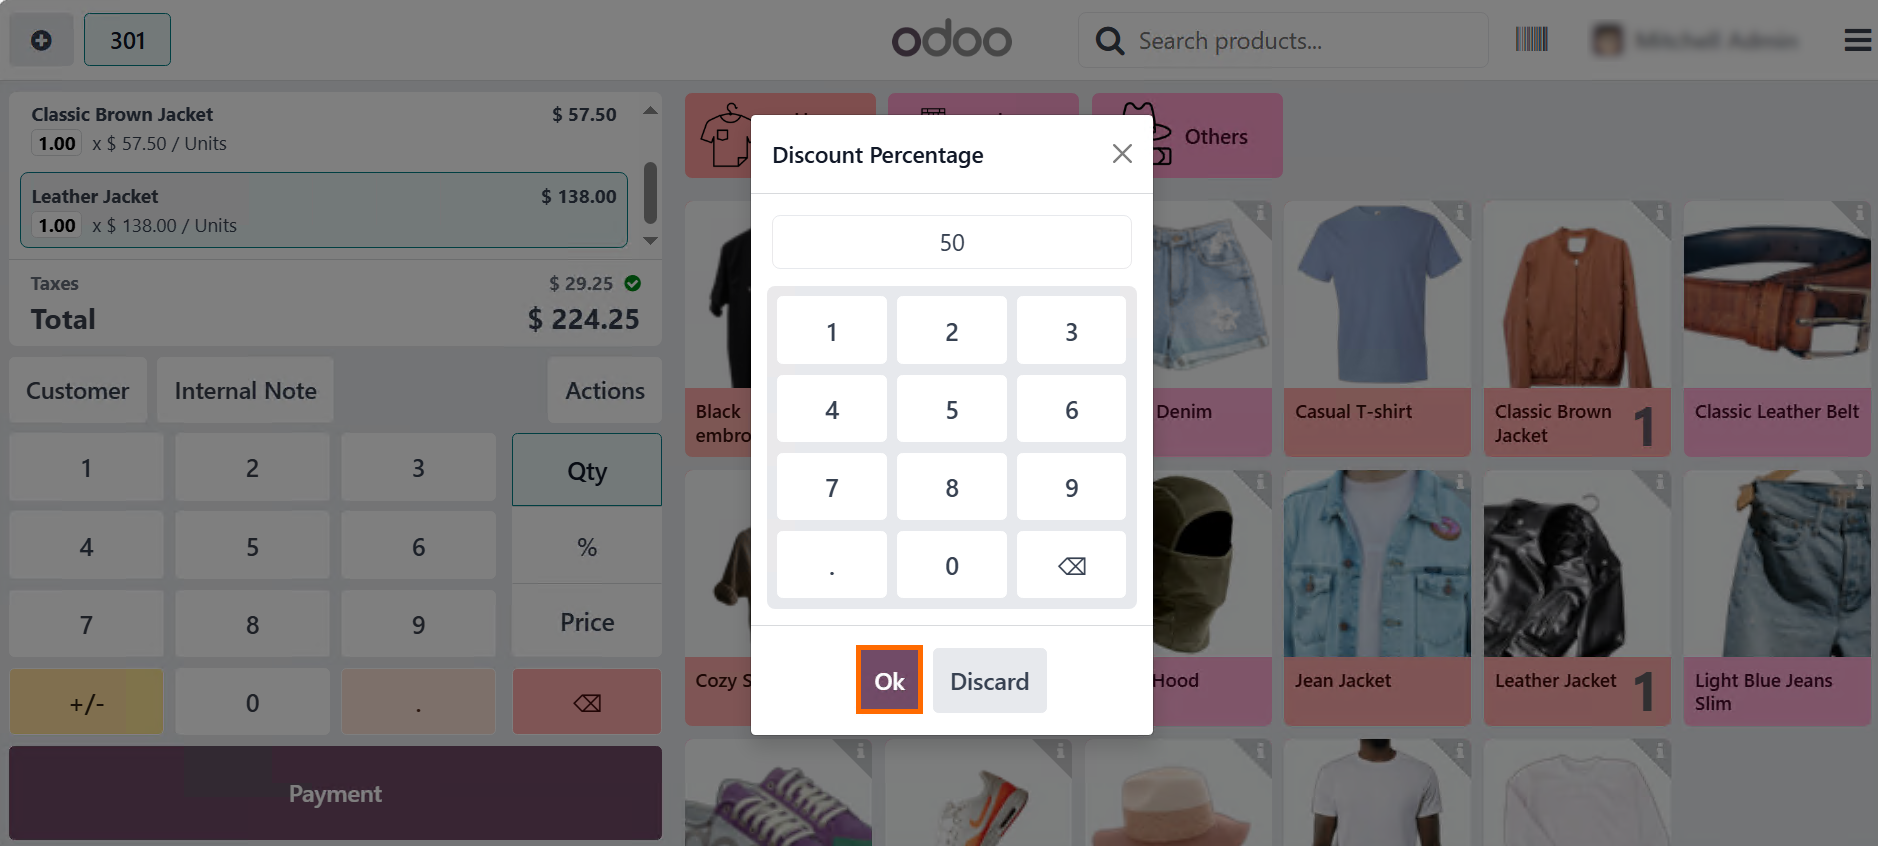Click the Discard button
The height and width of the screenshot is (846, 1878).
tap(989, 681)
